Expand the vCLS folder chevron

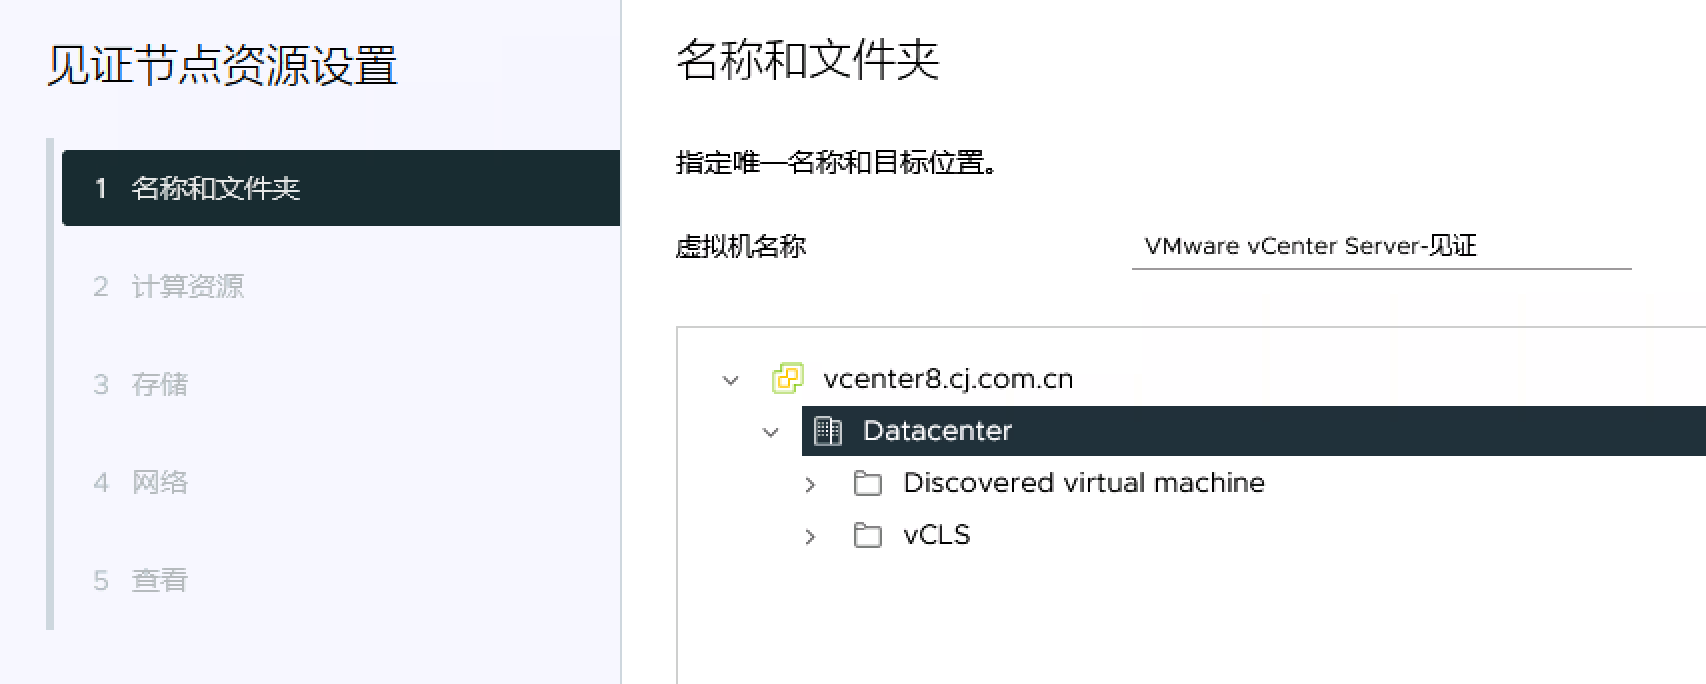[810, 537]
